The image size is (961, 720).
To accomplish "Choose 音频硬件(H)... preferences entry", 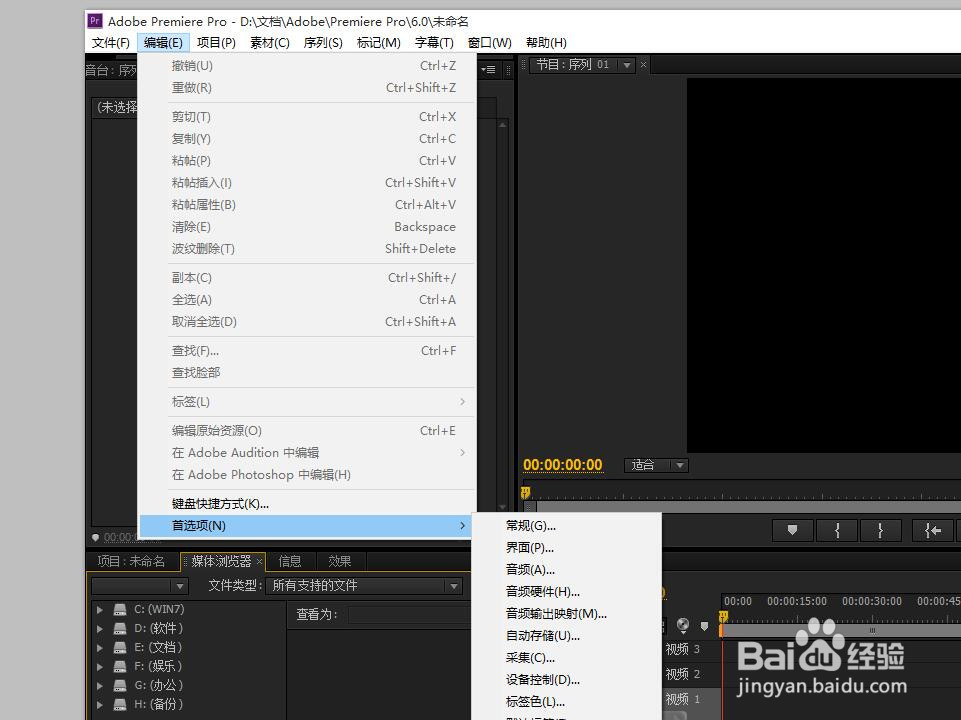I will [x=566, y=592].
